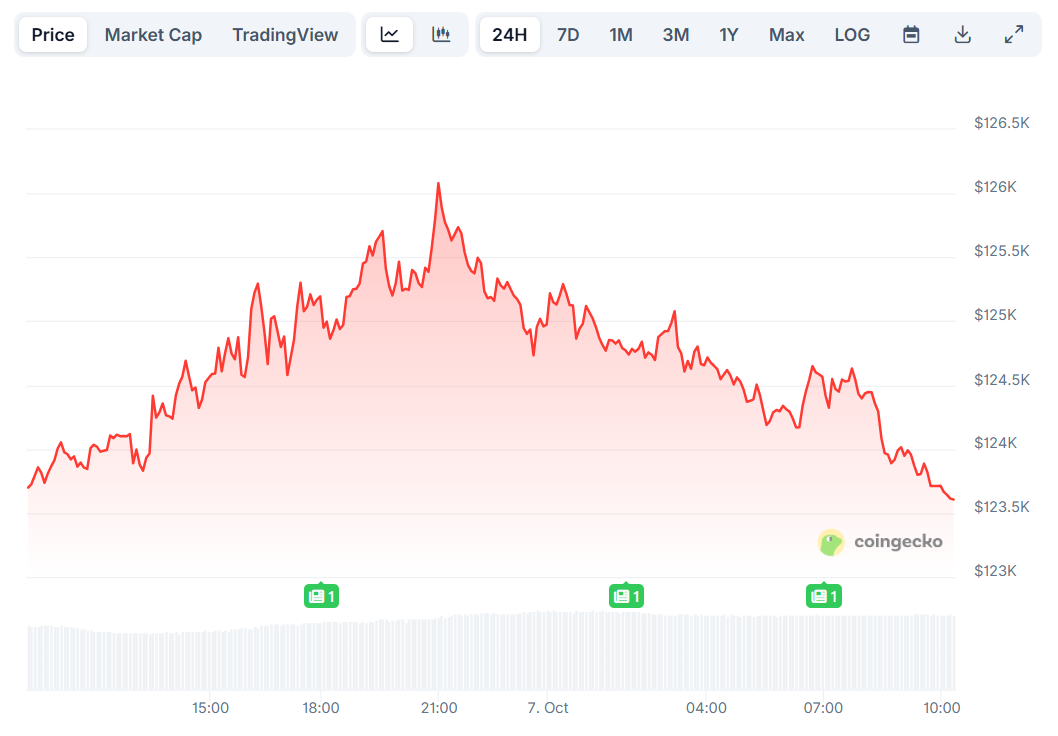Image resolution: width=1058 pixels, height=736 pixels.
Task: Open the news marker near 18:00
Action: (322, 595)
